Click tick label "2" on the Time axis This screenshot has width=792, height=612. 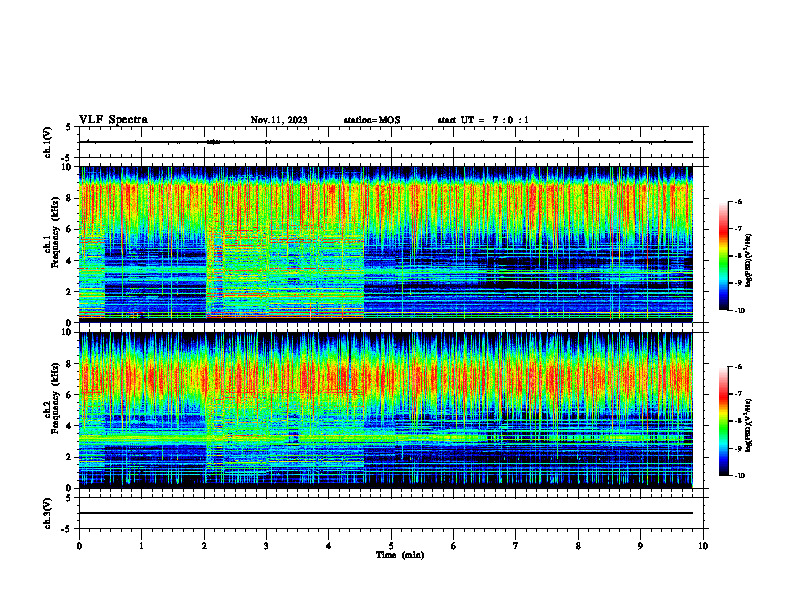pos(204,546)
